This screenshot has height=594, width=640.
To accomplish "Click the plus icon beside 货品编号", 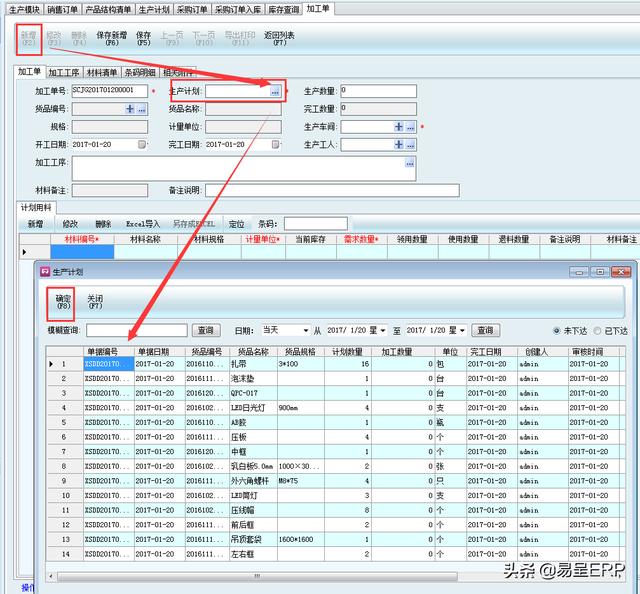I will (x=129, y=109).
